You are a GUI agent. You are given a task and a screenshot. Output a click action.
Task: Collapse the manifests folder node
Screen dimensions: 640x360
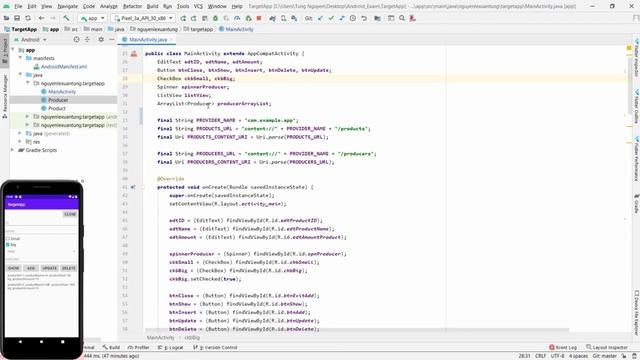(x=20, y=58)
